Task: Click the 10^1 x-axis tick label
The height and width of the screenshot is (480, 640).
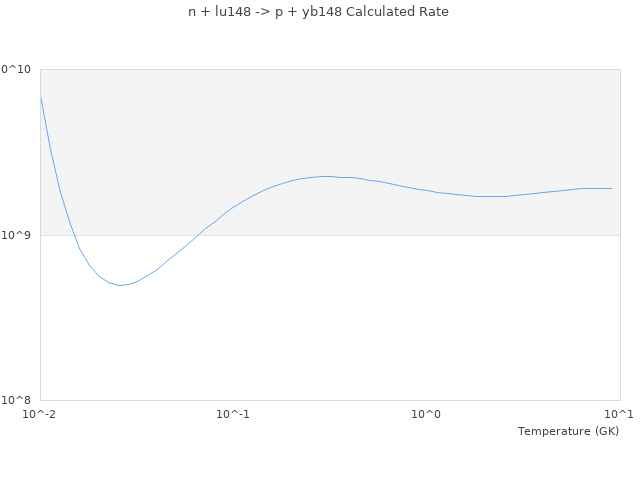Action: click(x=620, y=414)
